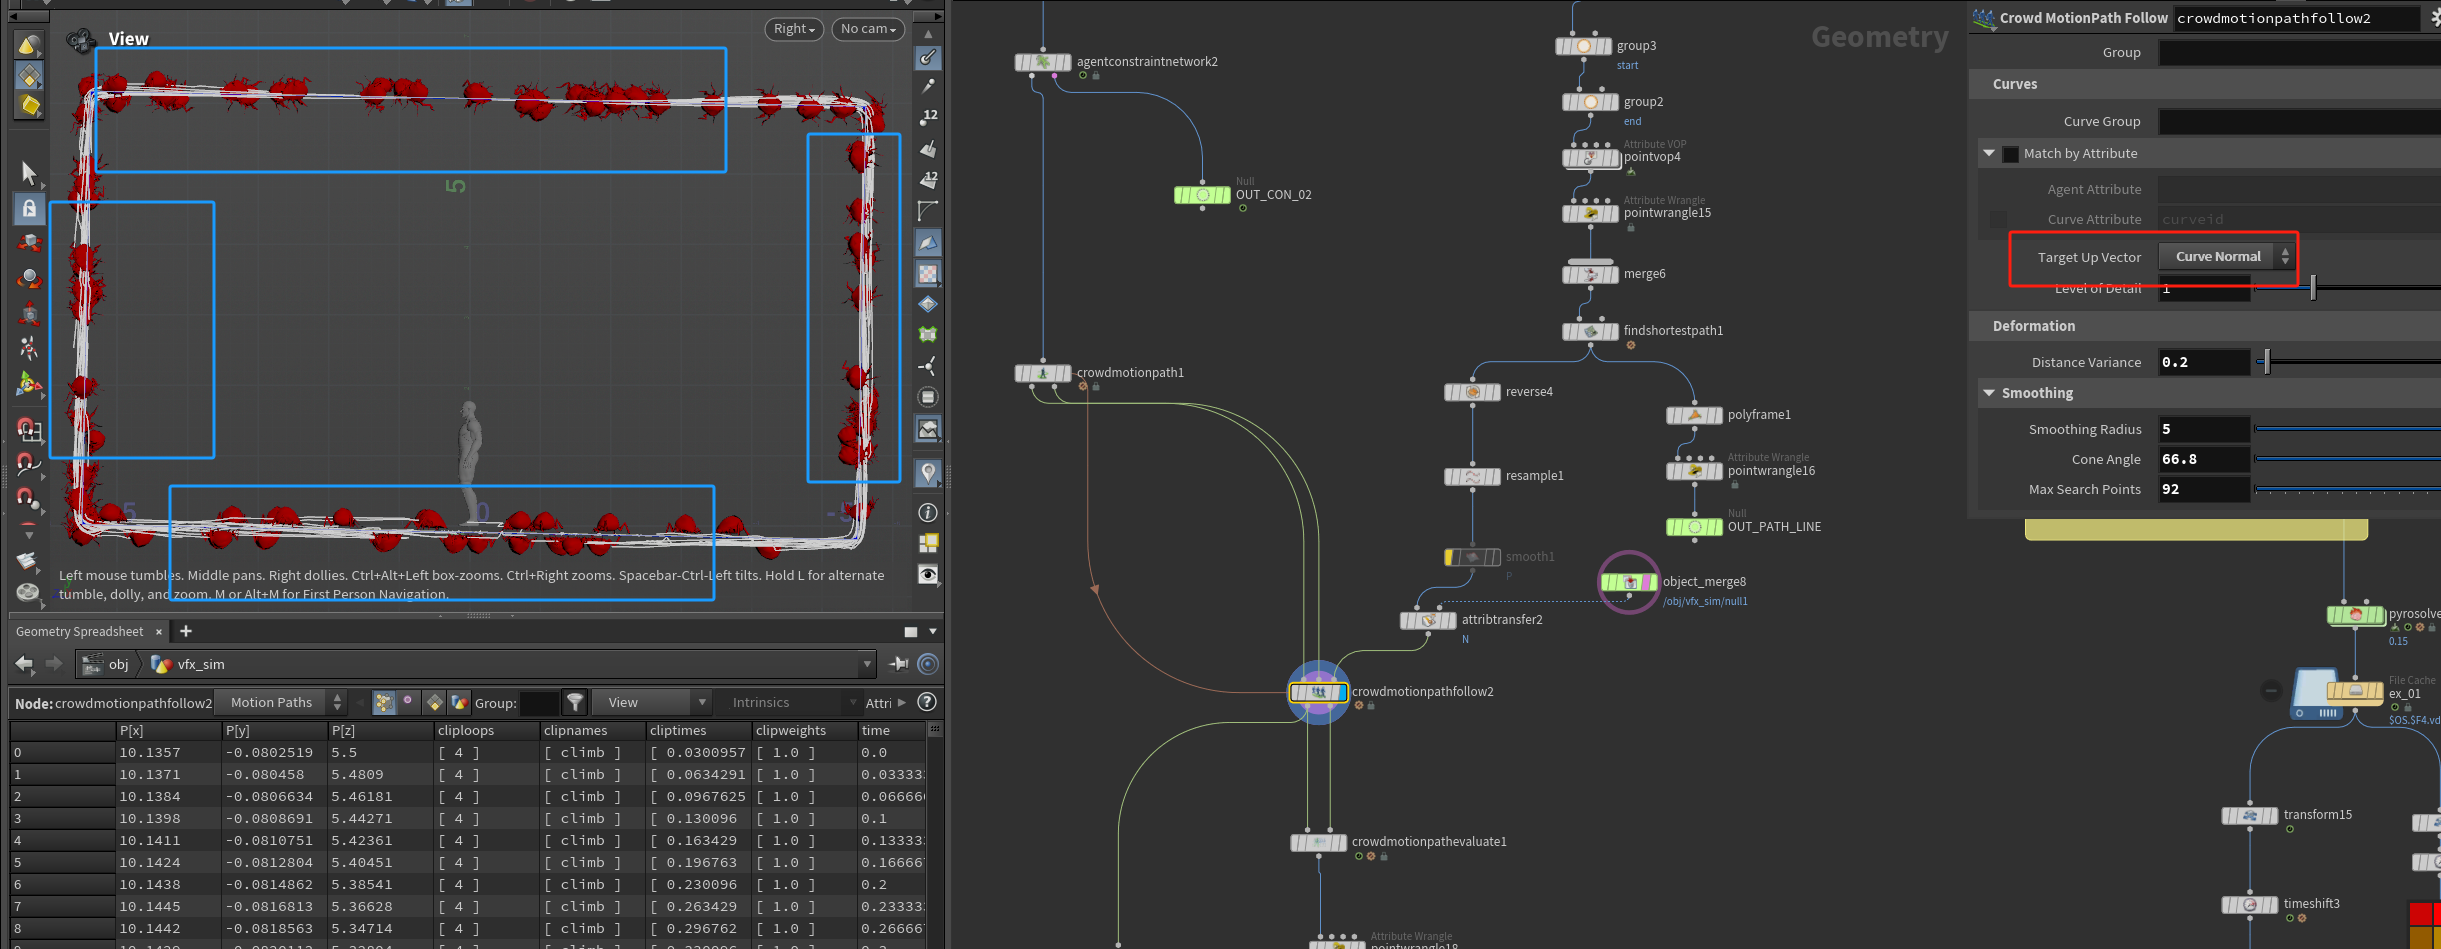This screenshot has height=949, width=2441.
Task: Click the Geometry selection mode diamond icon
Action: click(29, 75)
